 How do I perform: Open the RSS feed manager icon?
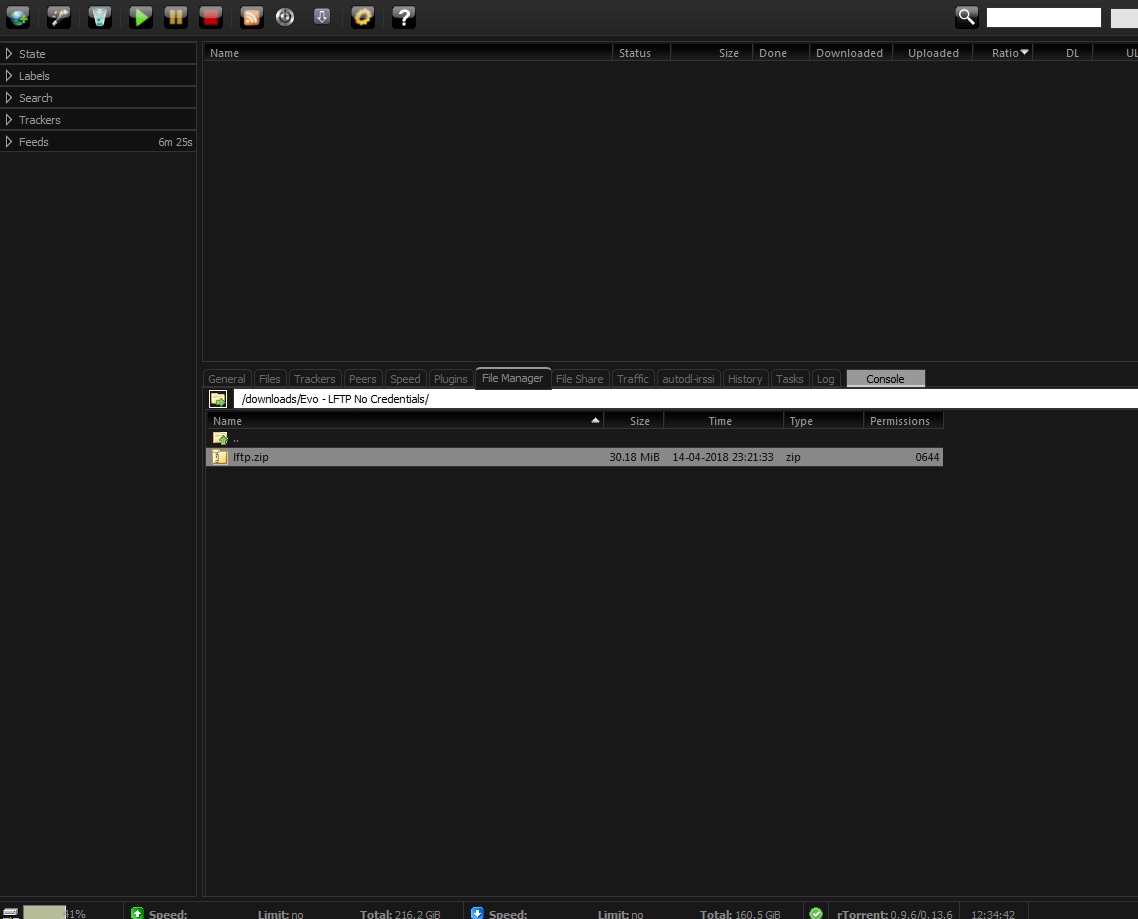[x=251, y=17]
